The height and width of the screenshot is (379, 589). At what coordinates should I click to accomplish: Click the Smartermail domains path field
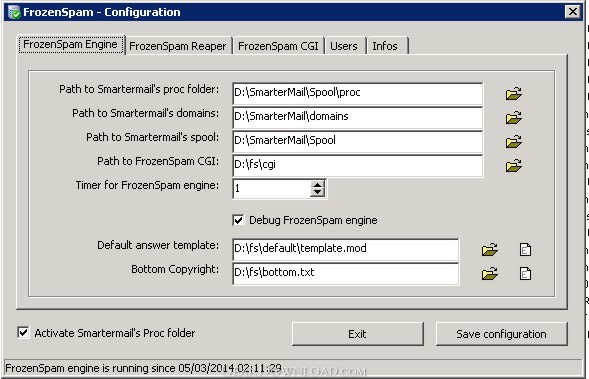coord(358,118)
